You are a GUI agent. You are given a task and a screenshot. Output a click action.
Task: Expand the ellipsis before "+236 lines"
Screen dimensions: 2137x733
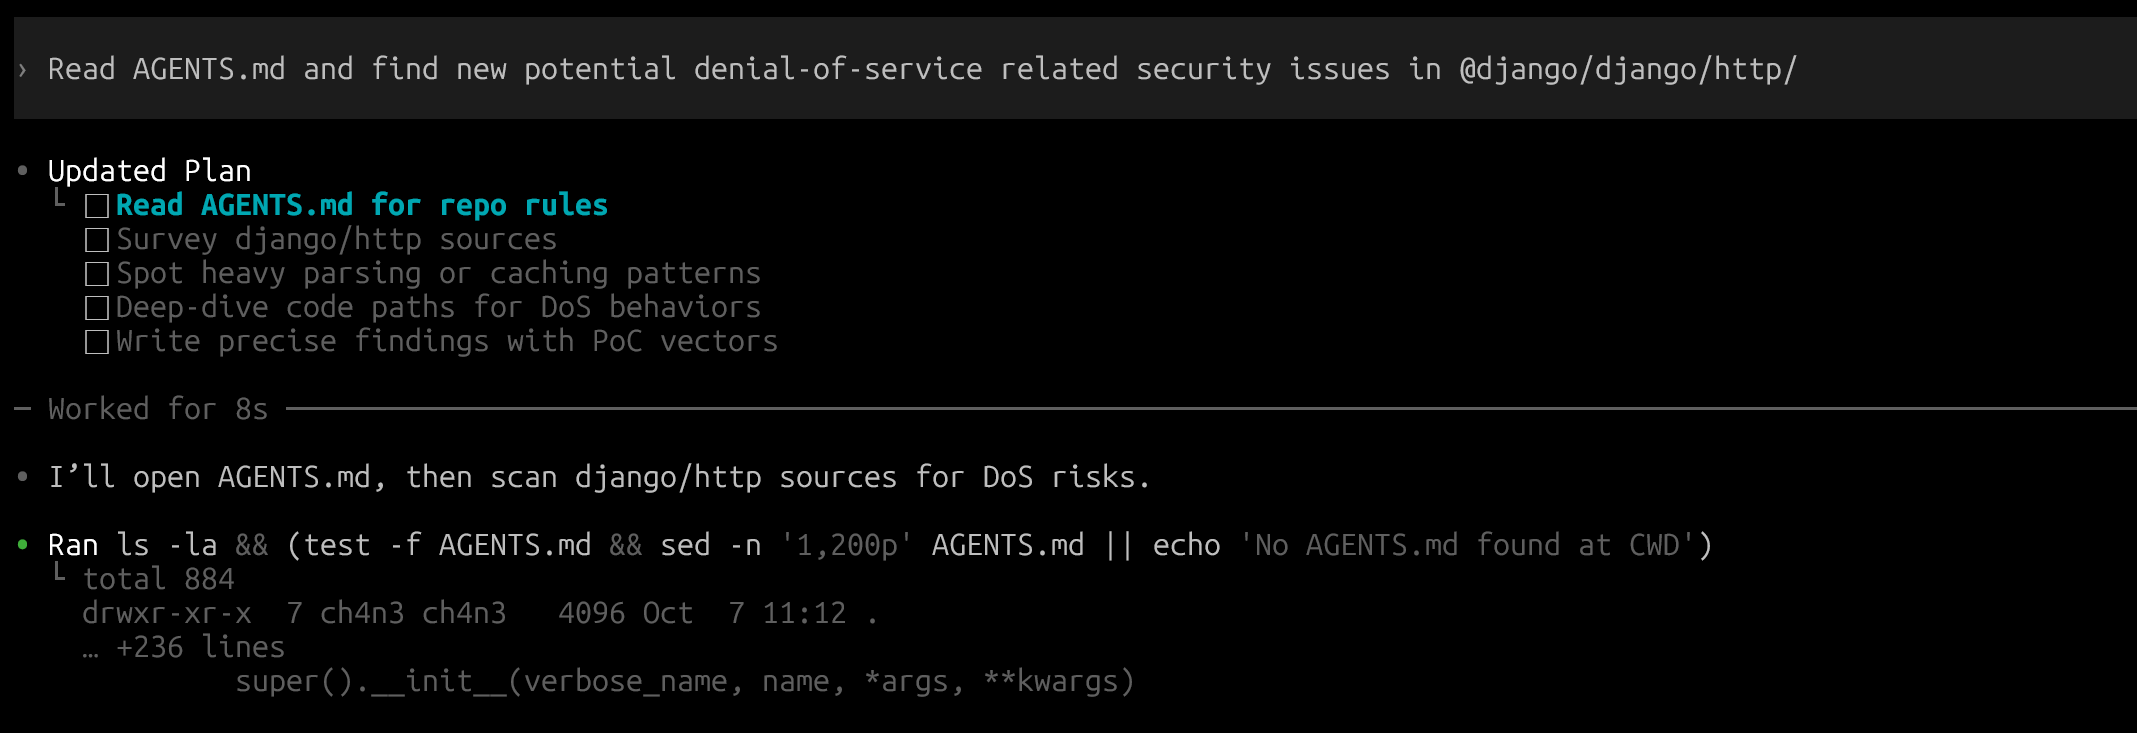tap(91, 650)
